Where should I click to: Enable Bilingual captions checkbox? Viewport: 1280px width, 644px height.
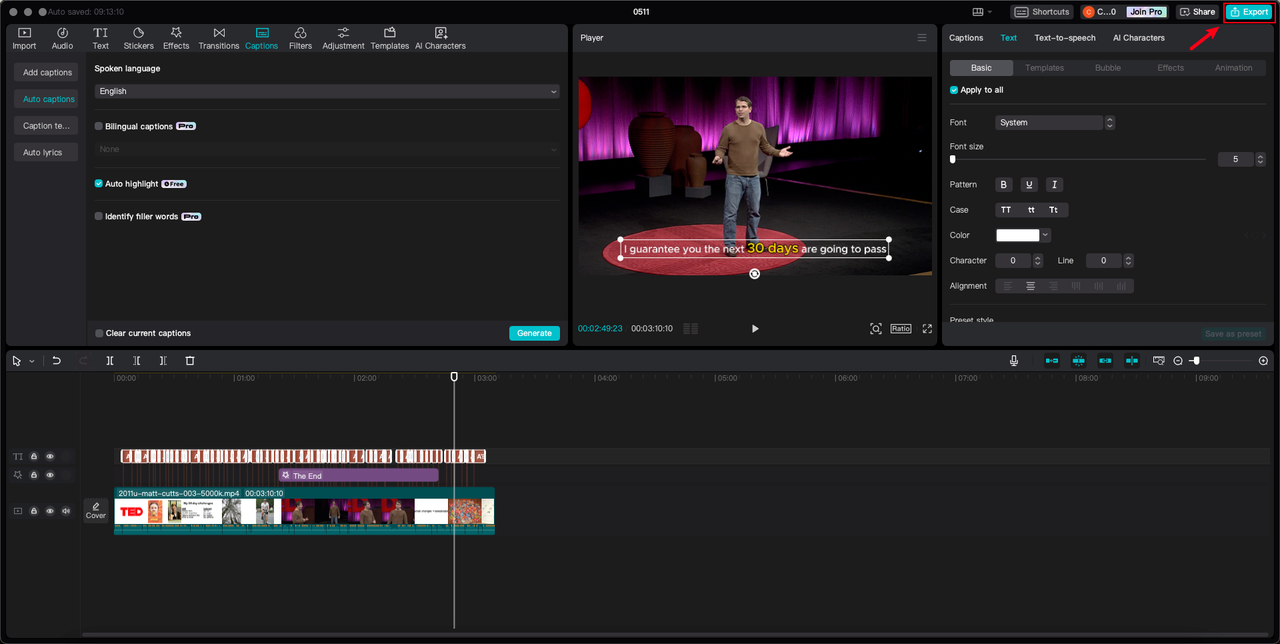click(99, 127)
